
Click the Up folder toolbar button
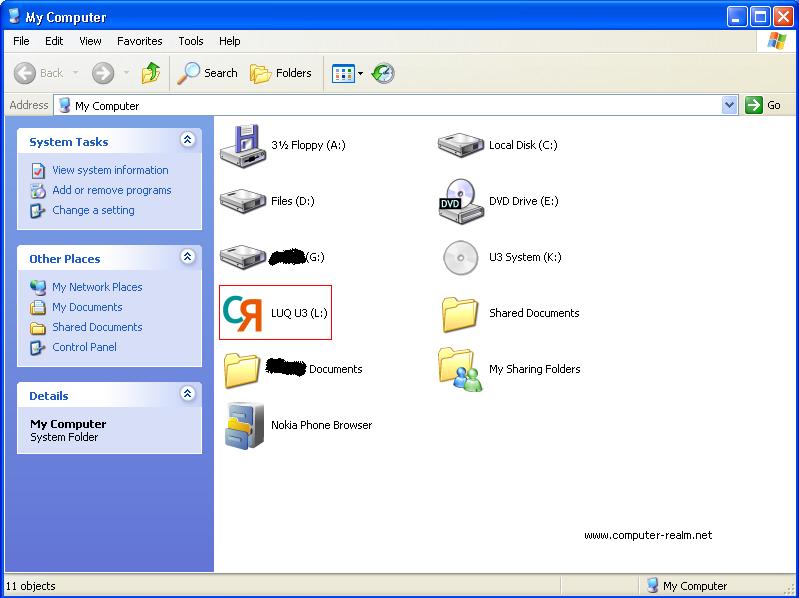(151, 73)
